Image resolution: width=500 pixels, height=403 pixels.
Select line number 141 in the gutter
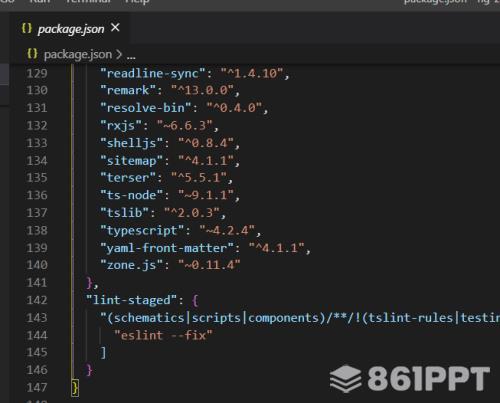pos(37,283)
